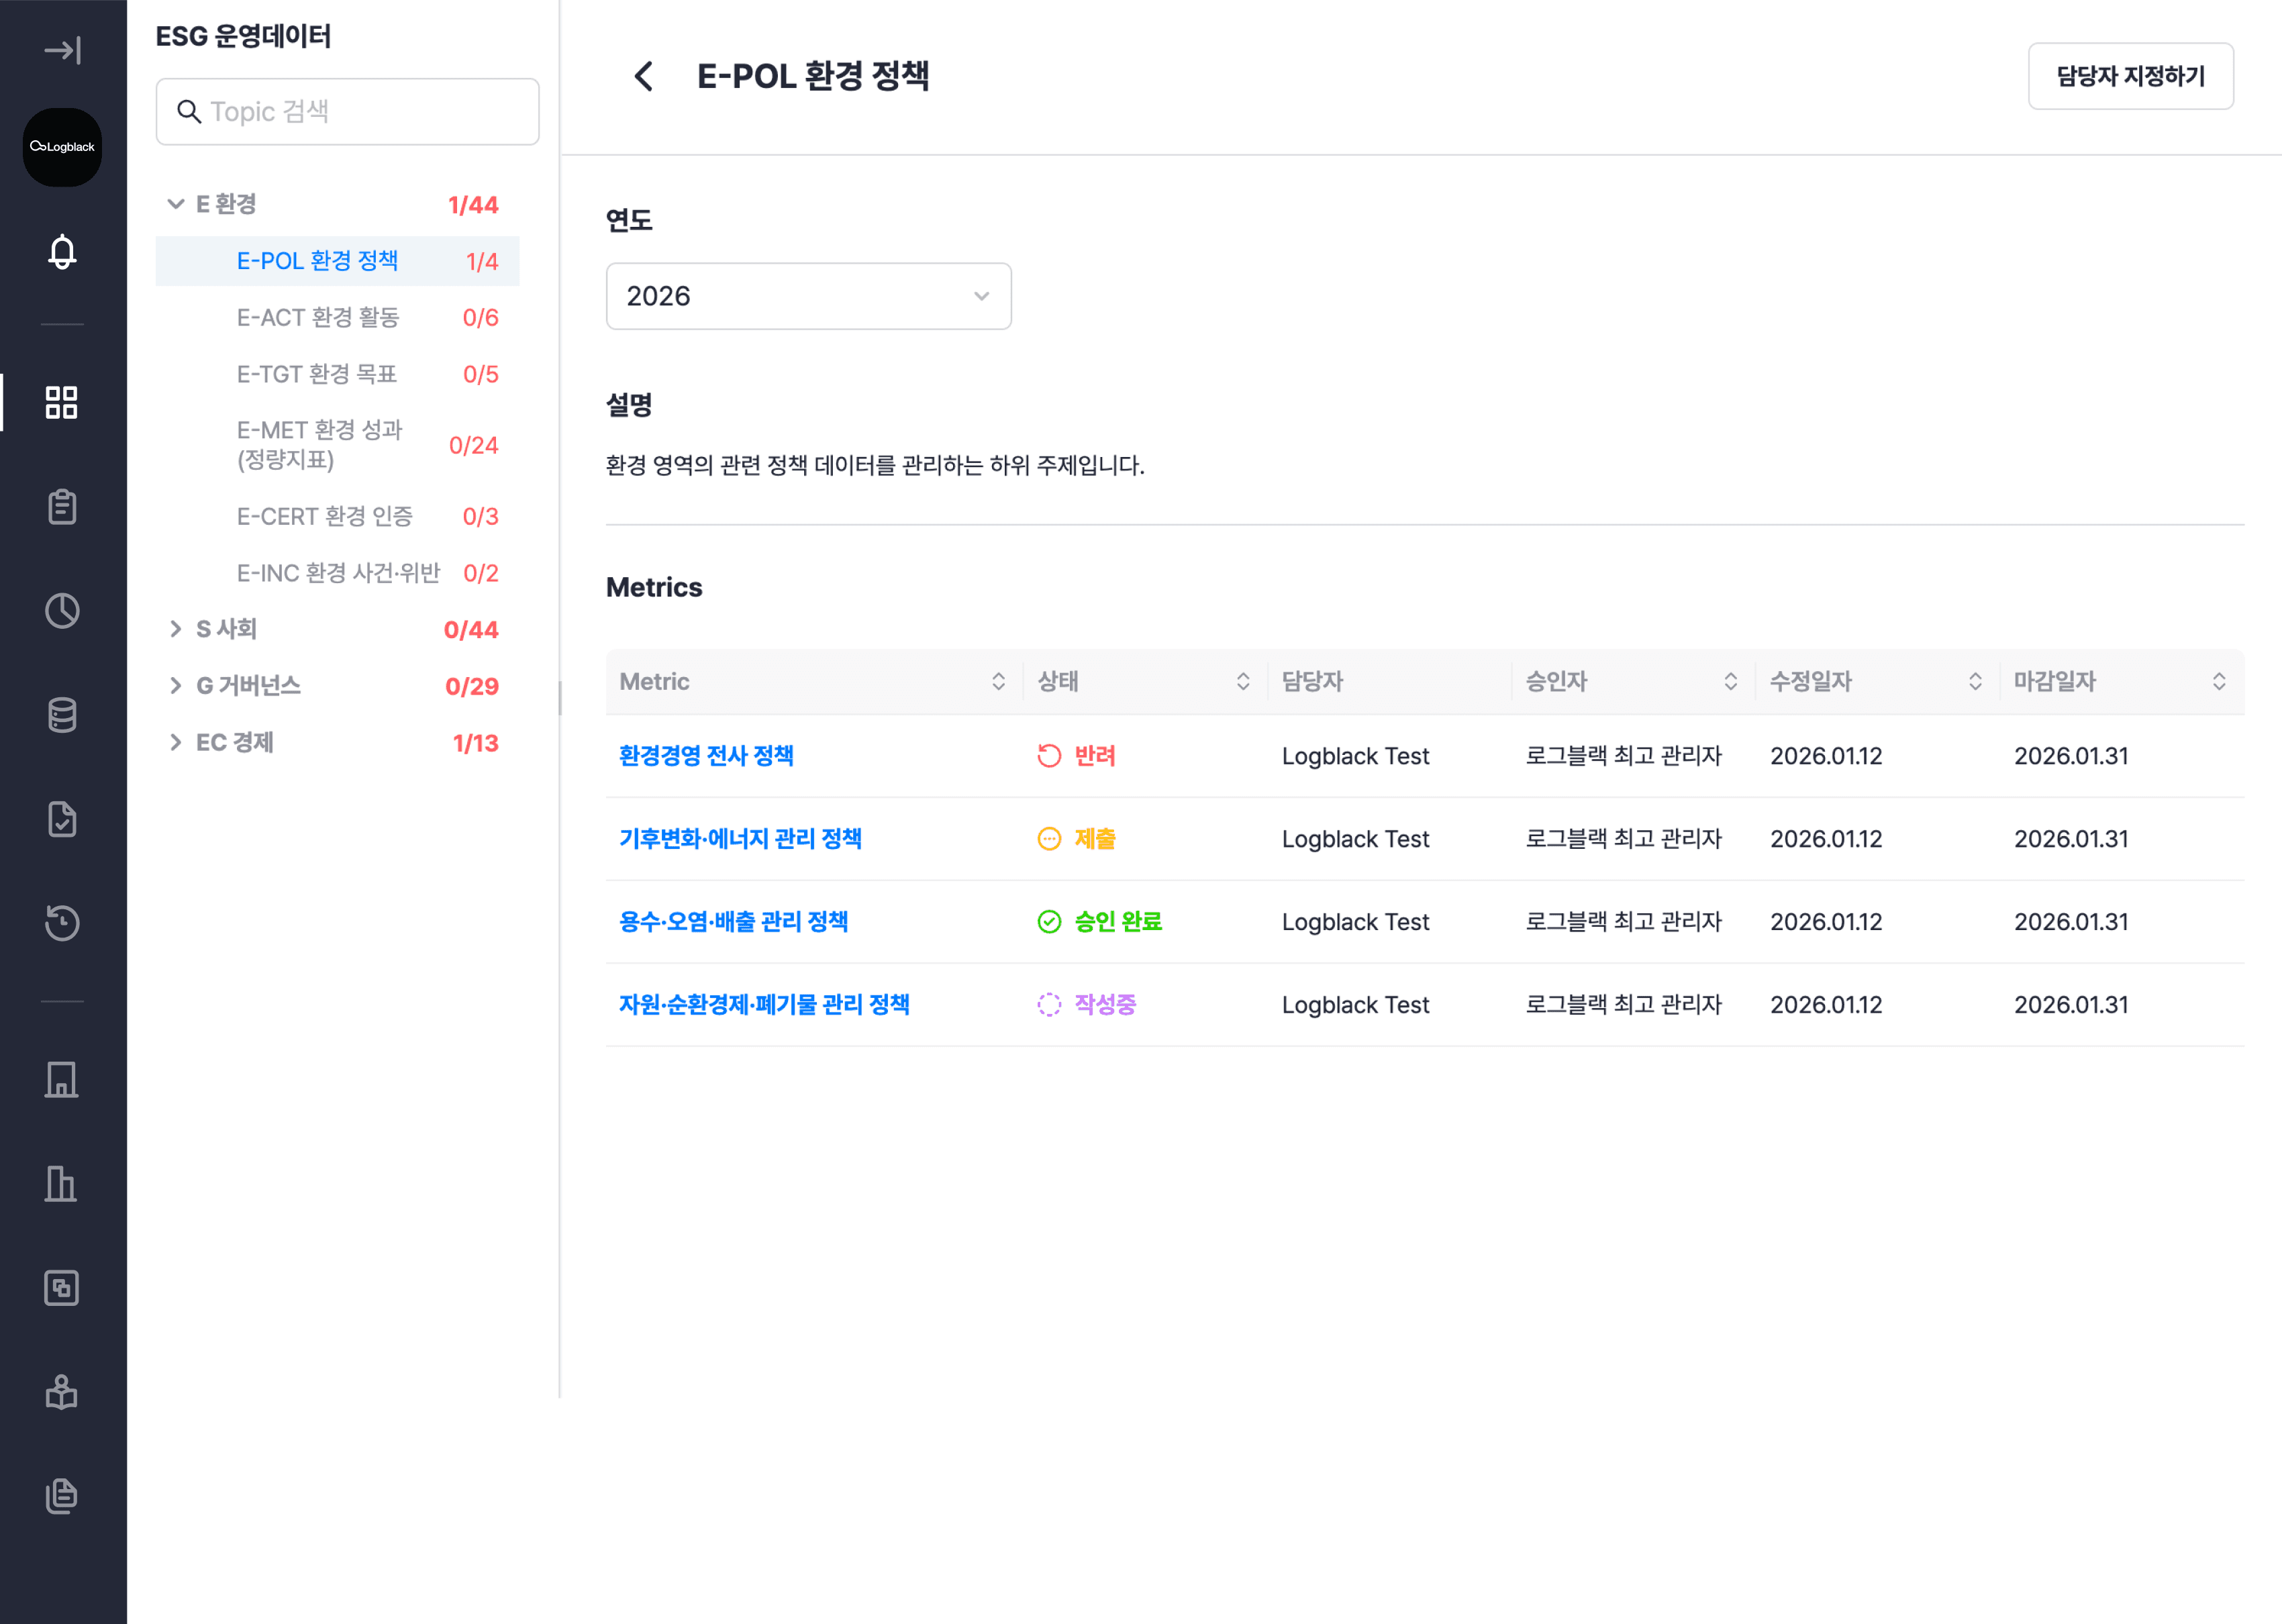The height and width of the screenshot is (1624, 2282).
Task: Click the building icon in sidebar
Action: (x=62, y=1080)
